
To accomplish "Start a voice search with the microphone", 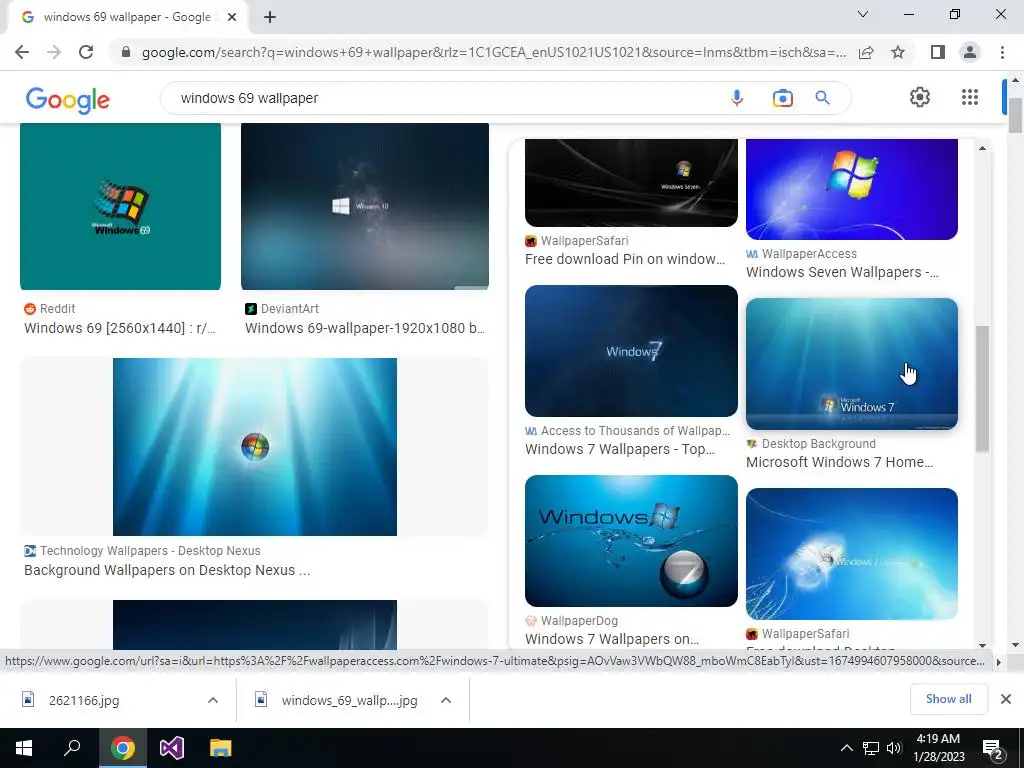I will (x=737, y=98).
